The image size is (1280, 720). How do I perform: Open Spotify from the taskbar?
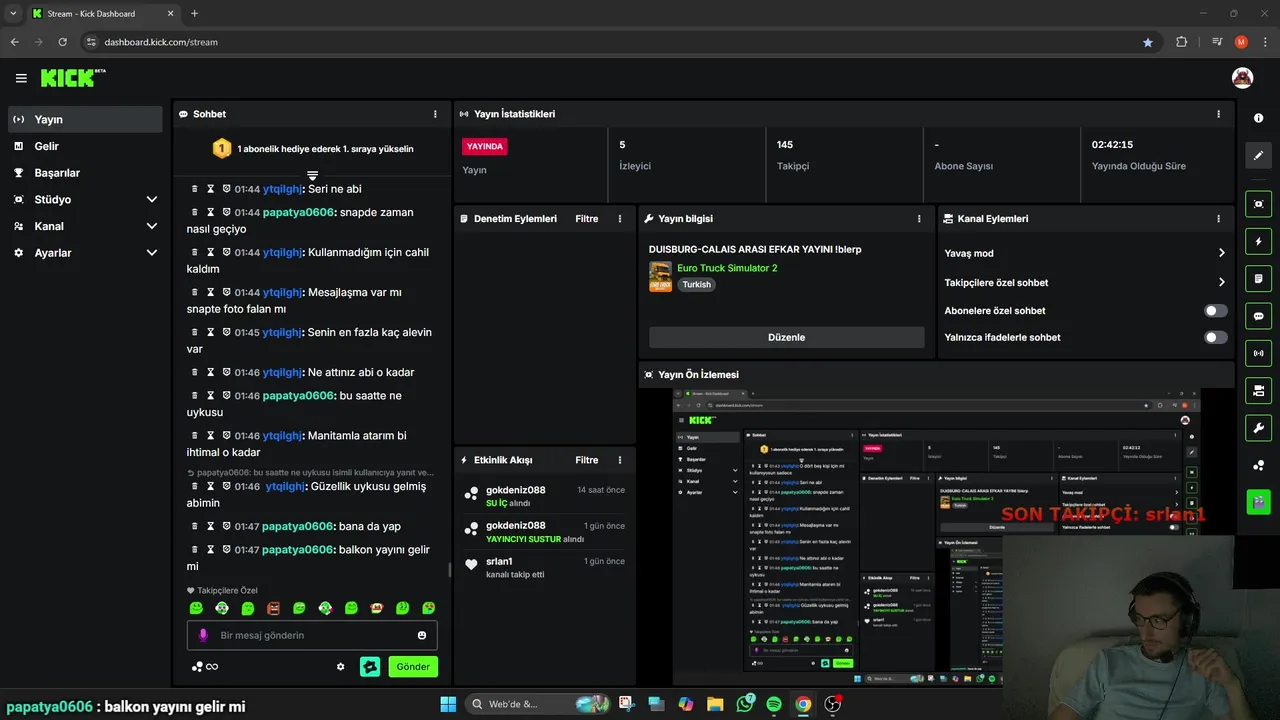click(774, 704)
